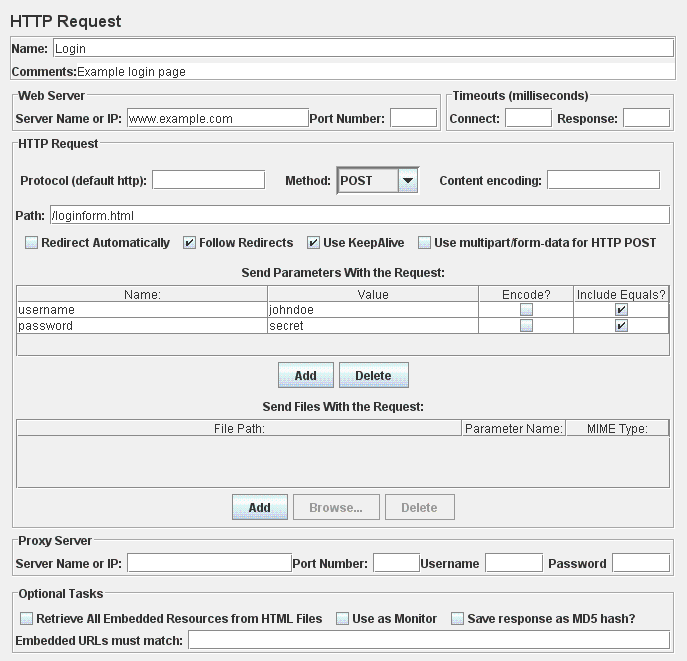Enable Save response as MD5 hash
Screen dimensions: 687x661
(x=458, y=619)
